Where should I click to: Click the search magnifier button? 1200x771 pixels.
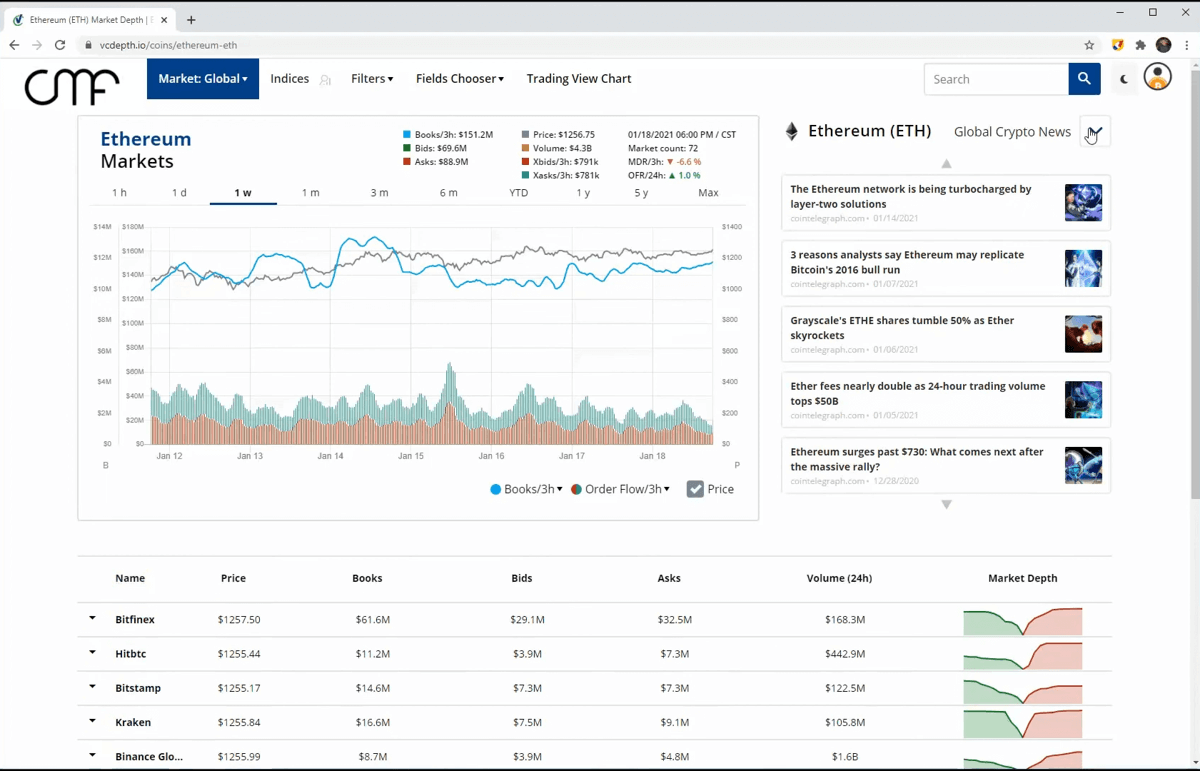[1084, 79]
